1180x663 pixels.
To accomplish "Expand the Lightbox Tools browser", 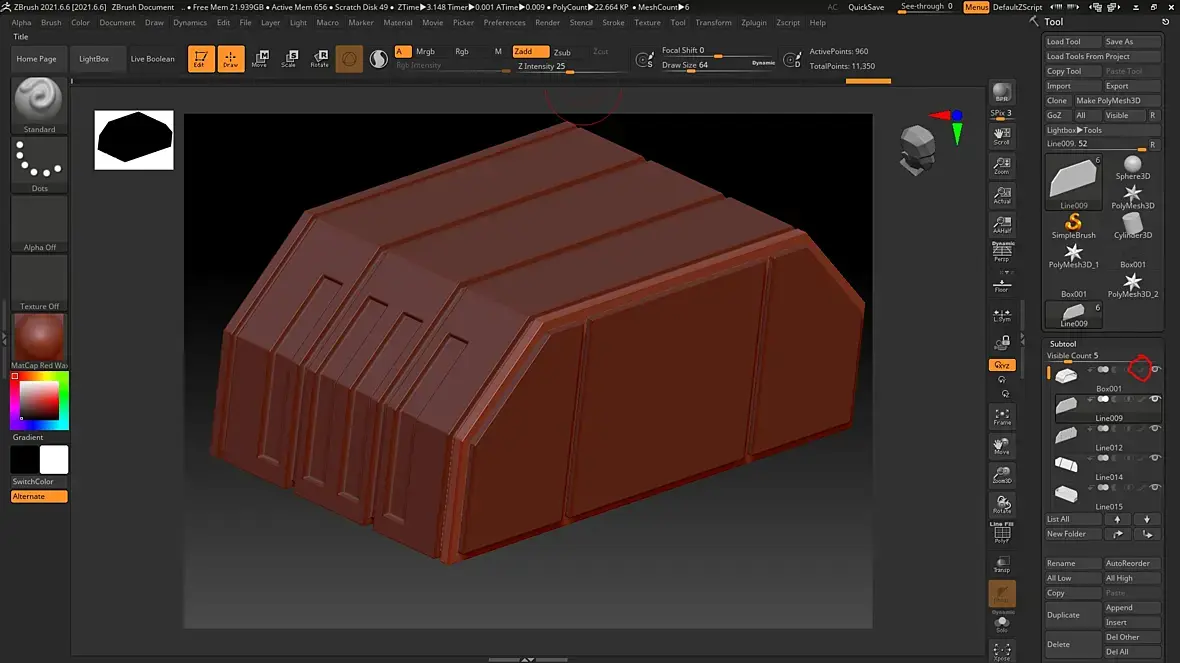I will [1075, 130].
